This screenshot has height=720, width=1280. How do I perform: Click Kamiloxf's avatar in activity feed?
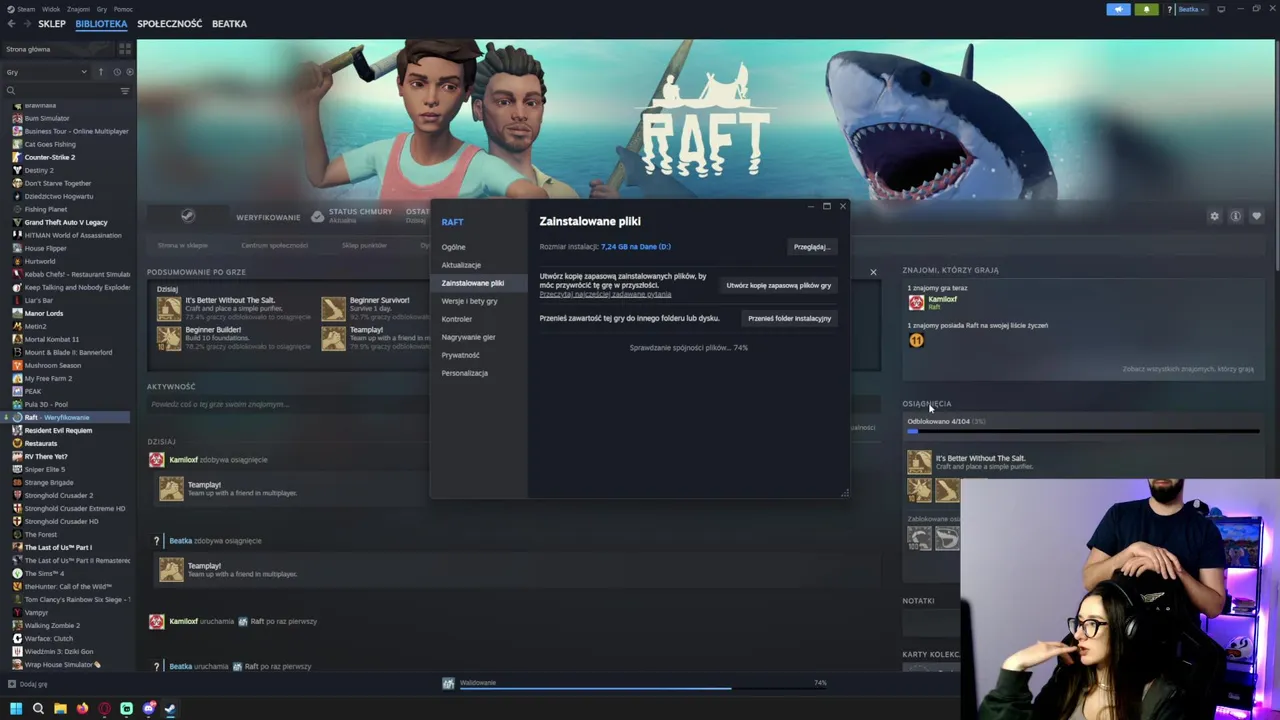(156, 459)
